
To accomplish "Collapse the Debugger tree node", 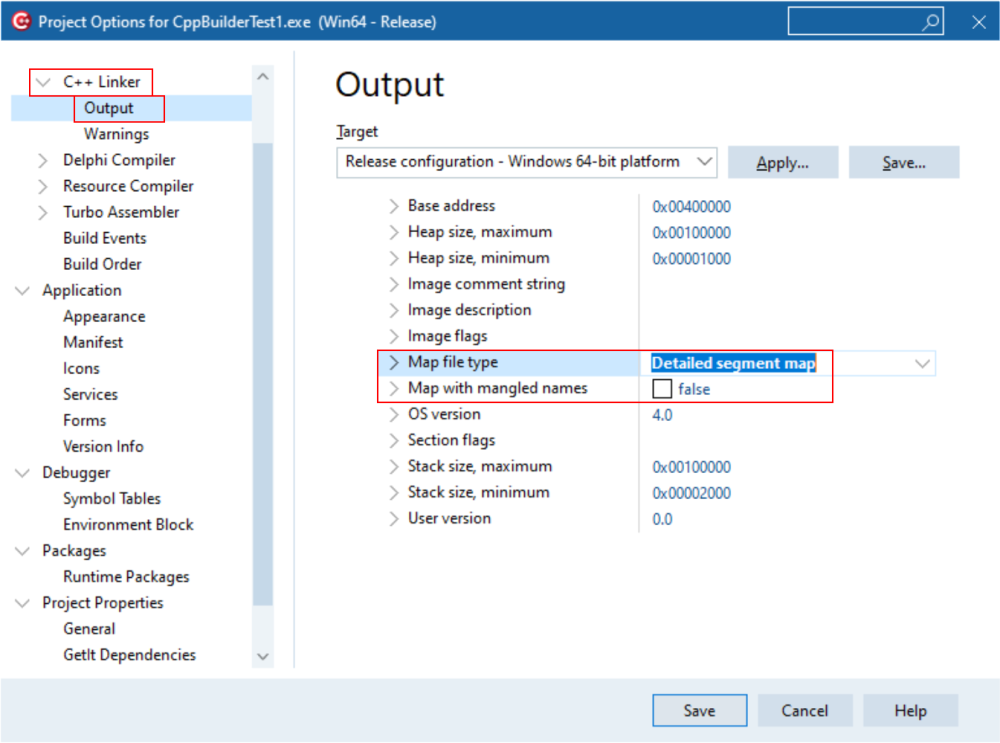I will (x=22, y=473).
